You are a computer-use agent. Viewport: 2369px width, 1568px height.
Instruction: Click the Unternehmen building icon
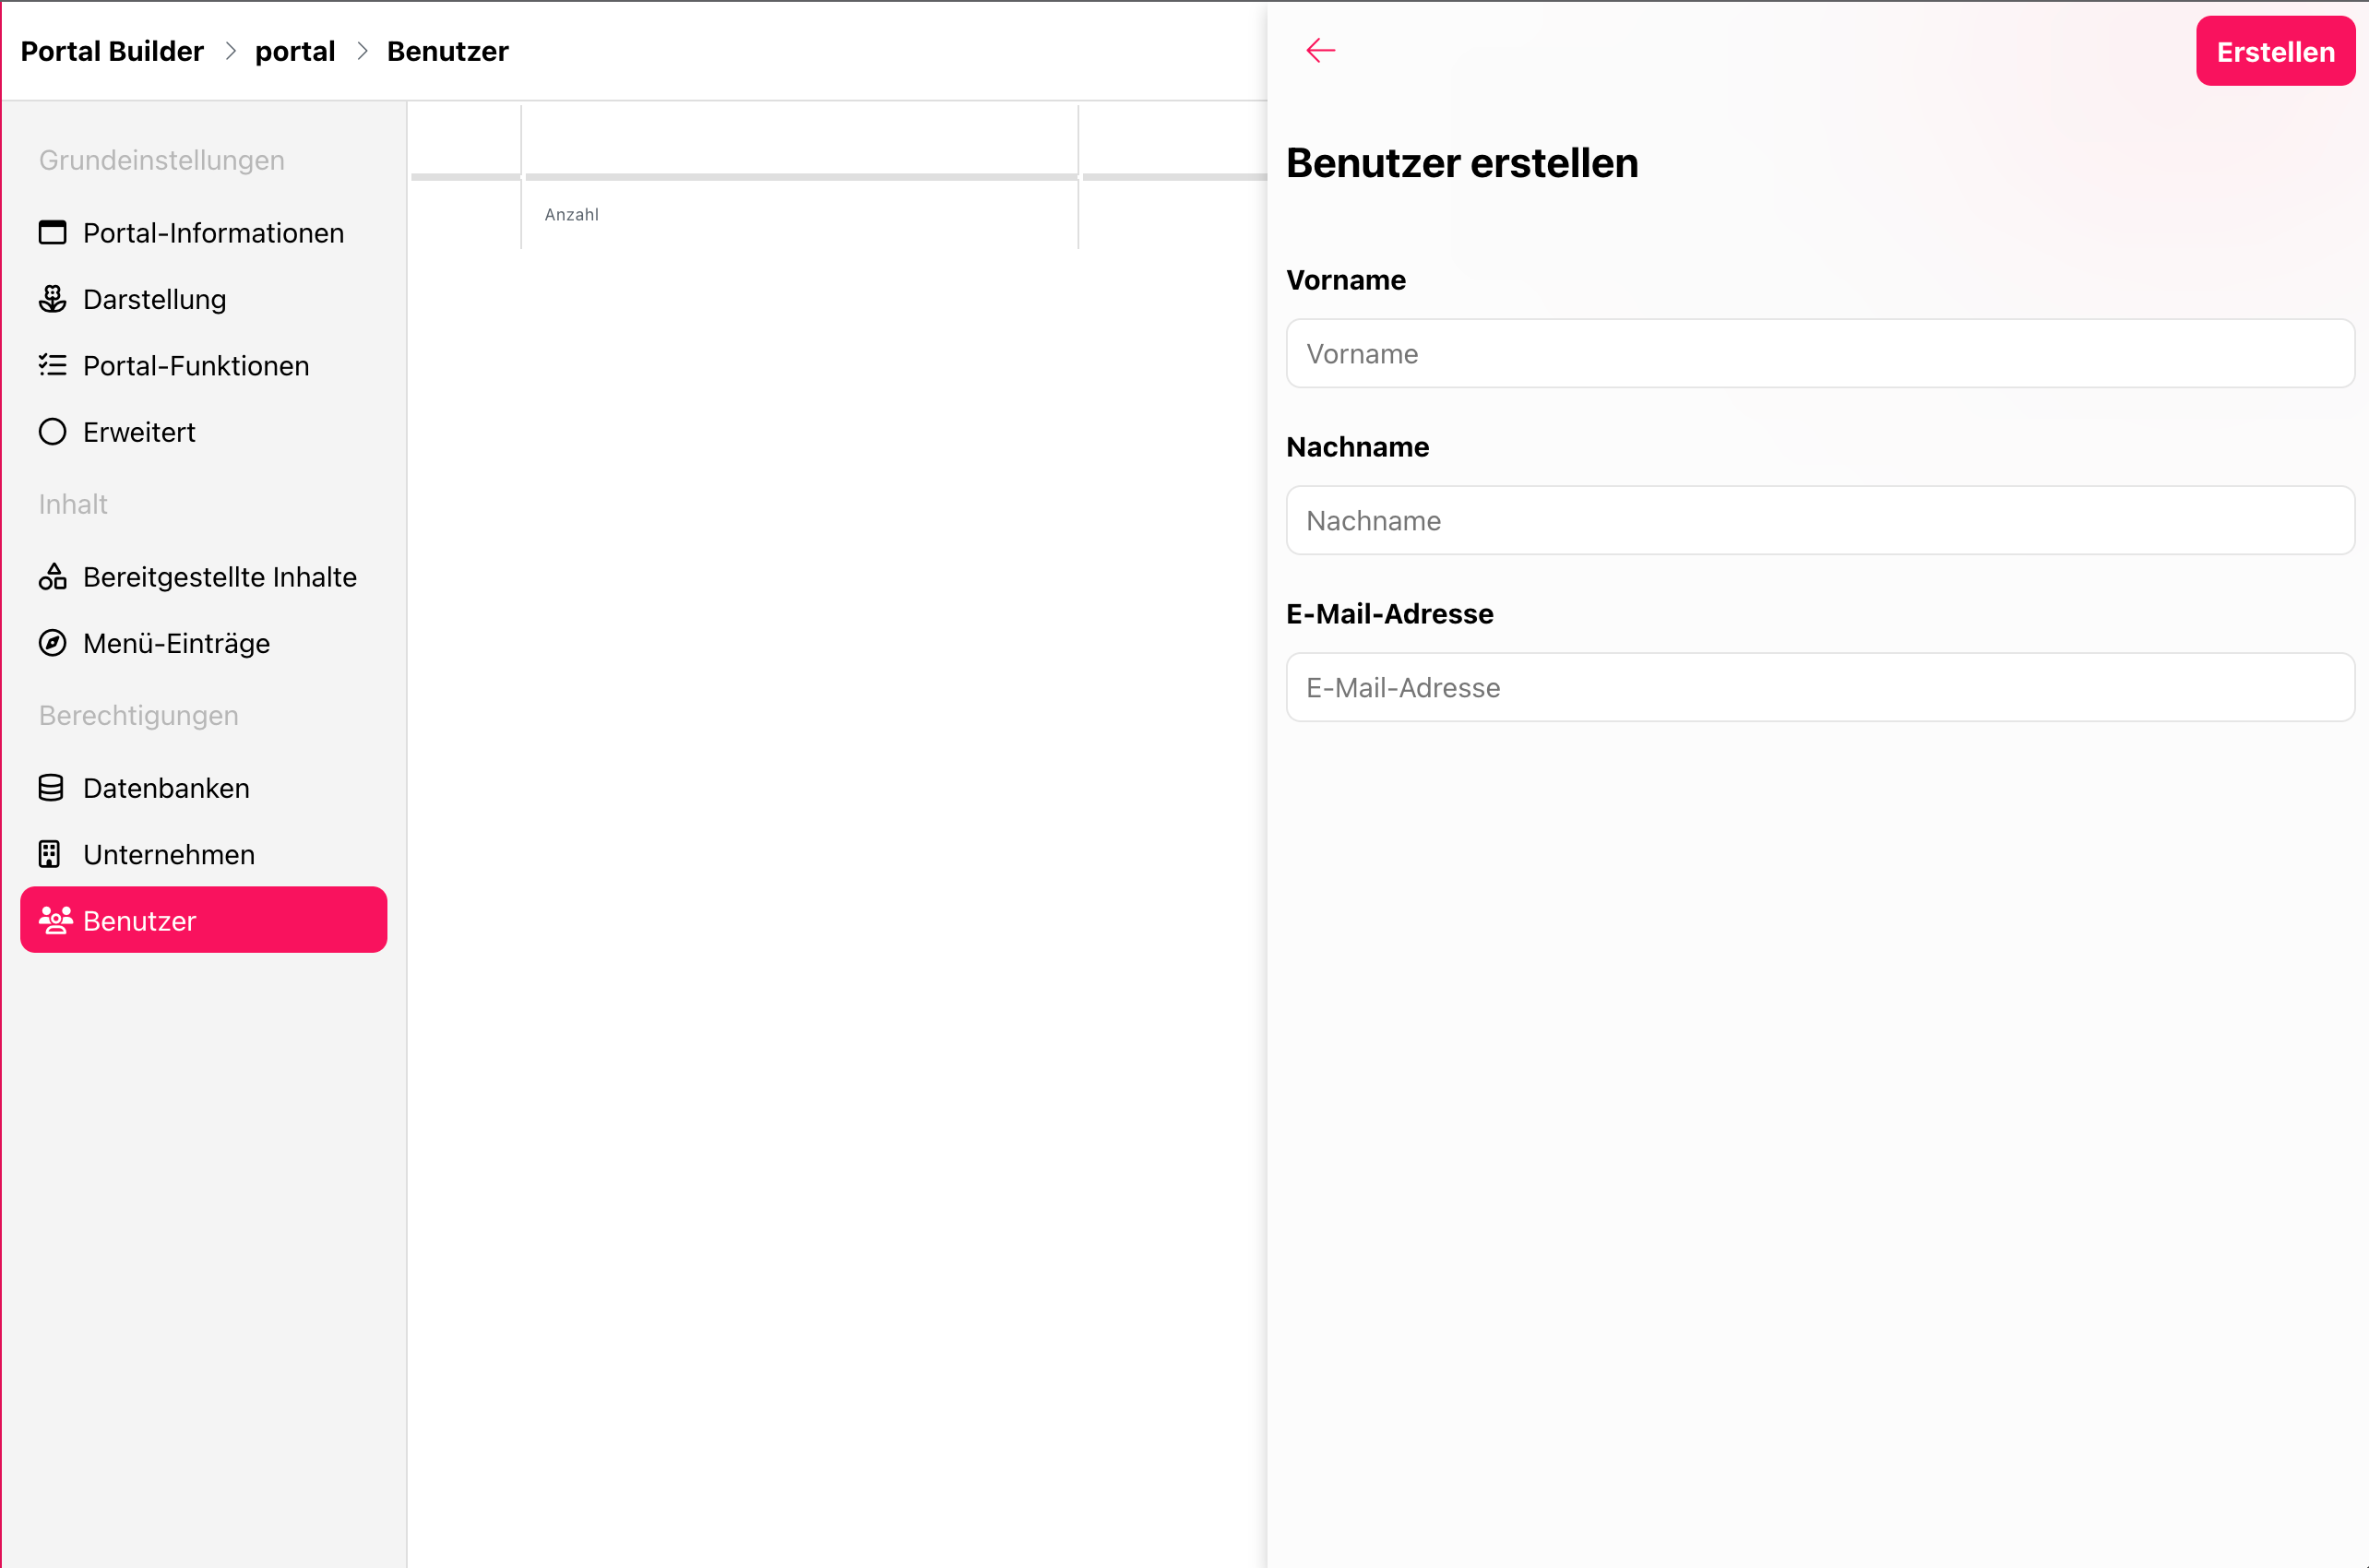click(x=49, y=854)
